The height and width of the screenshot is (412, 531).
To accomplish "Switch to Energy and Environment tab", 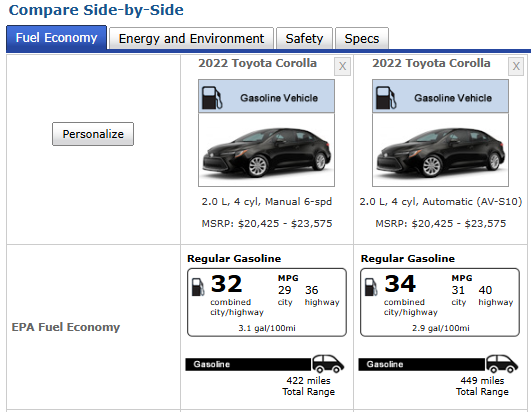I will point(191,39).
